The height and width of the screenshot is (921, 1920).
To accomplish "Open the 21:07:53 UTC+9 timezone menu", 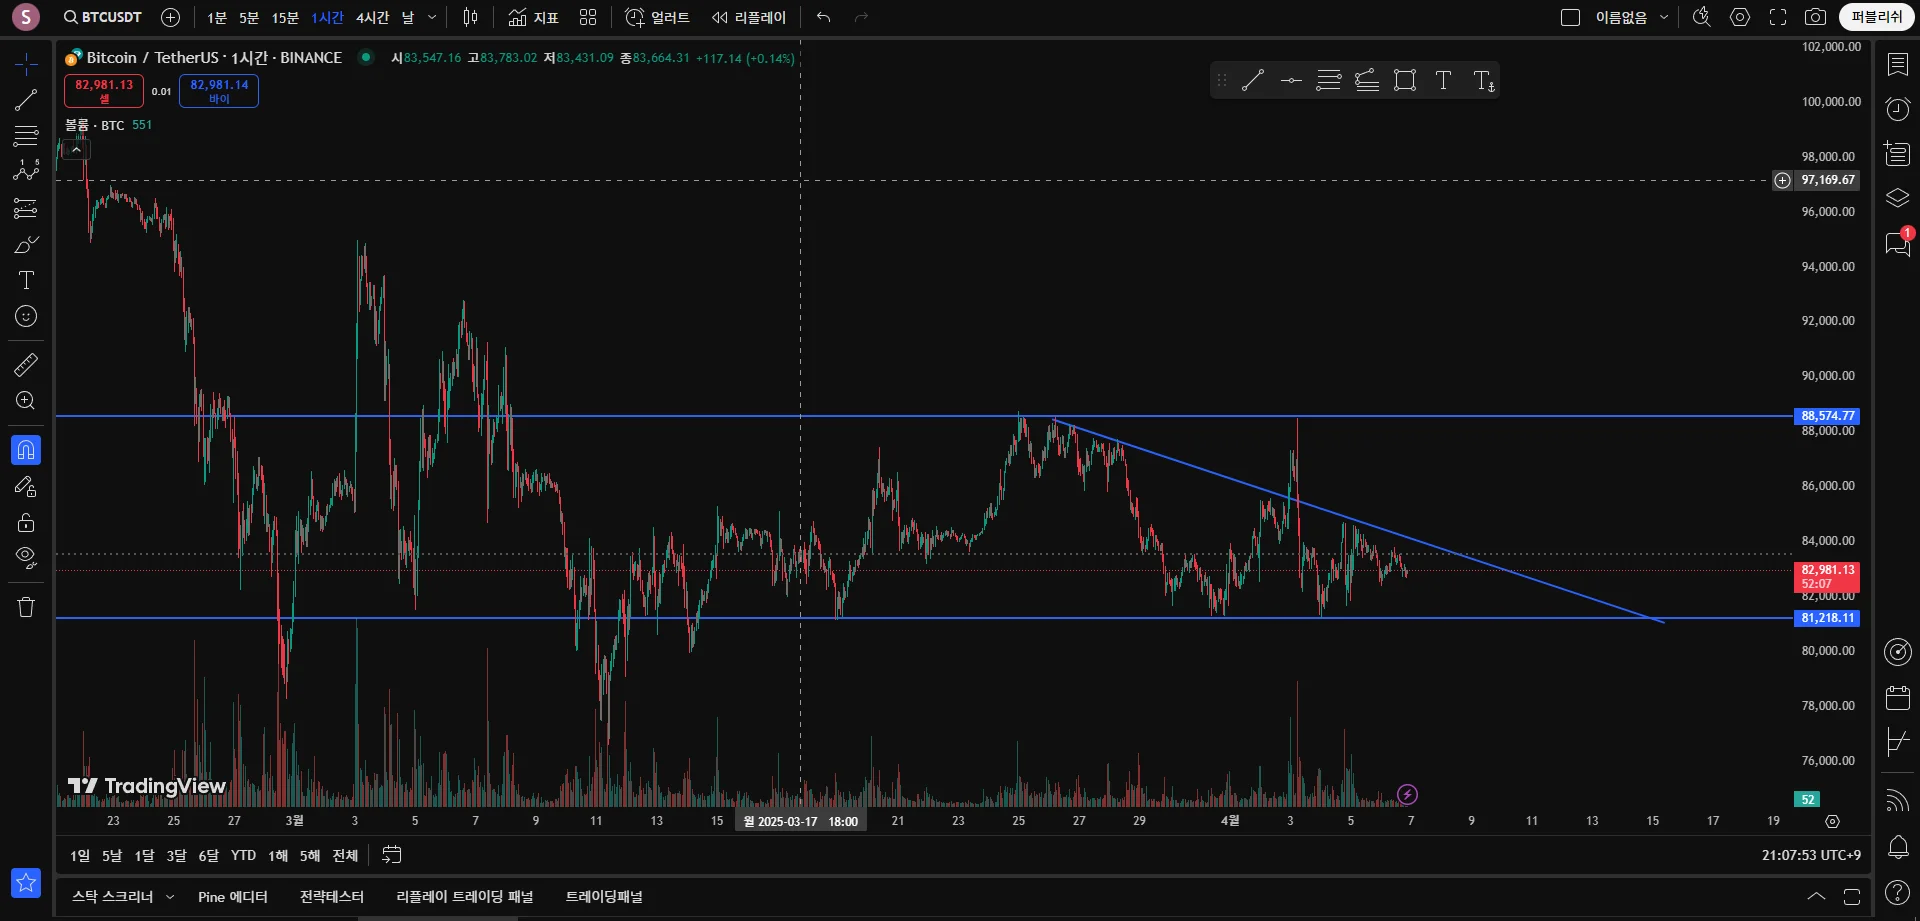I will click(x=1811, y=855).
